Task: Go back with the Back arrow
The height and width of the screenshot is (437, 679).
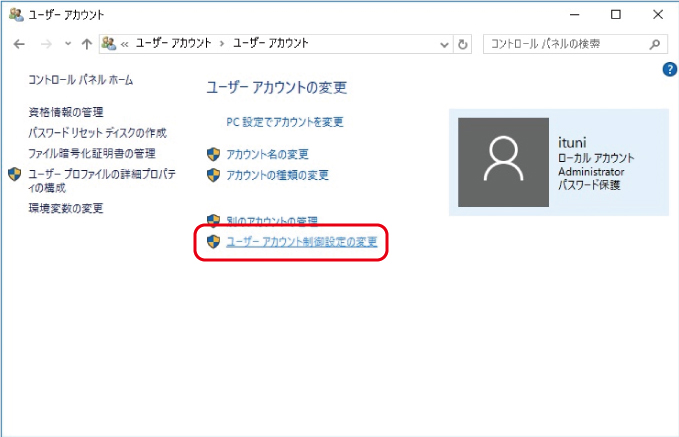Action: [x=19, y=44]
